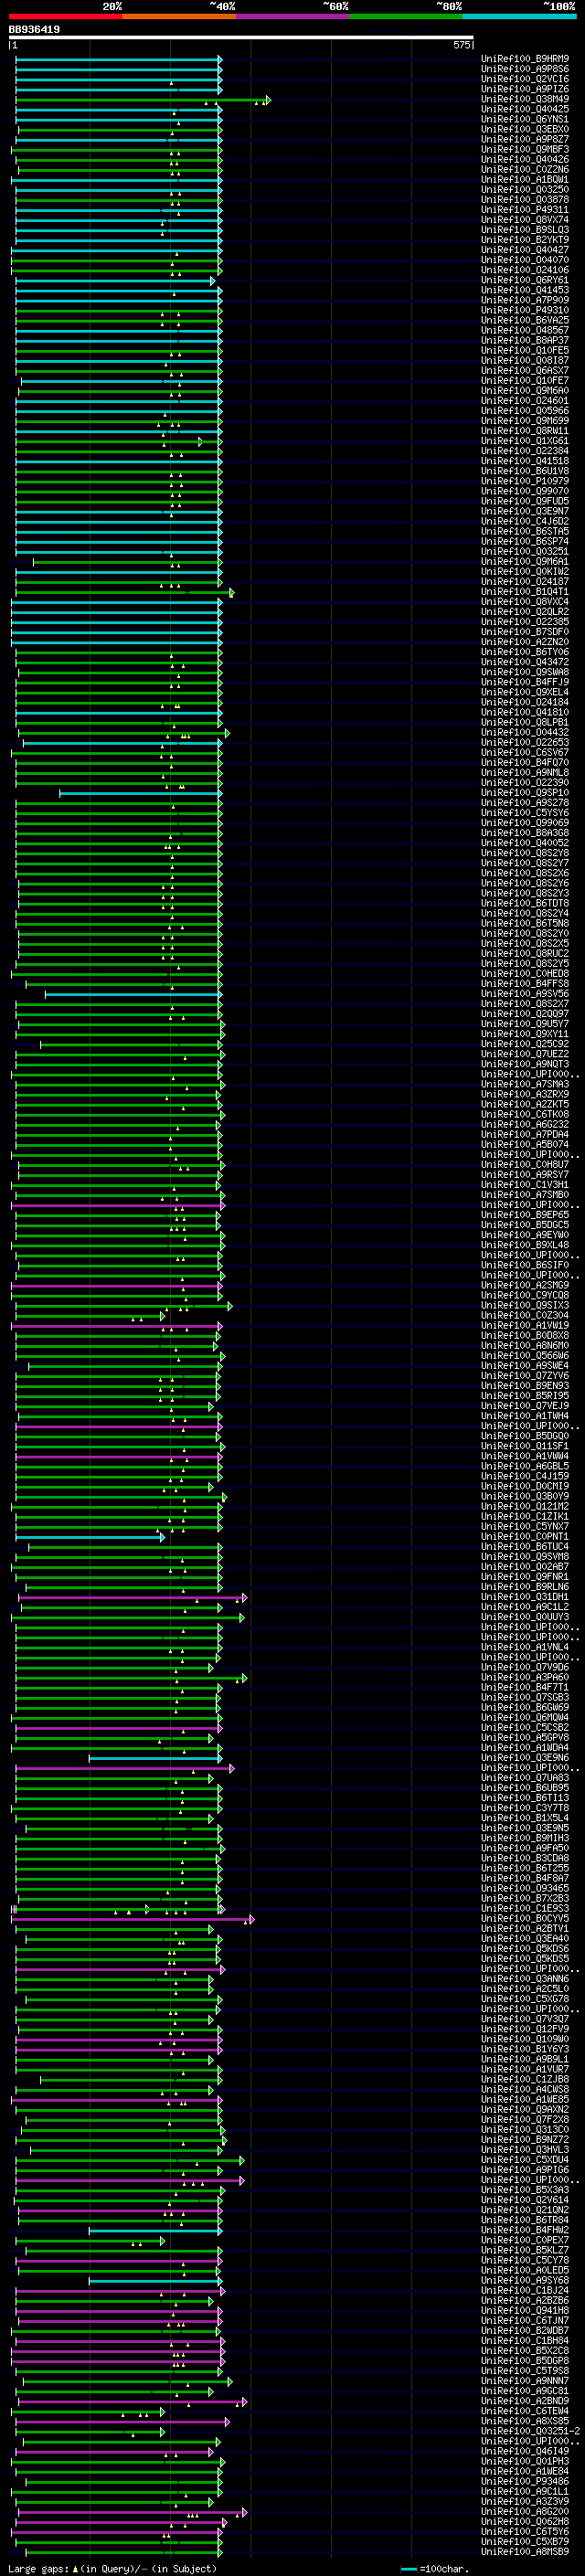
Task: Click UniRef100_Q05966 label
Action: [525, 411]
